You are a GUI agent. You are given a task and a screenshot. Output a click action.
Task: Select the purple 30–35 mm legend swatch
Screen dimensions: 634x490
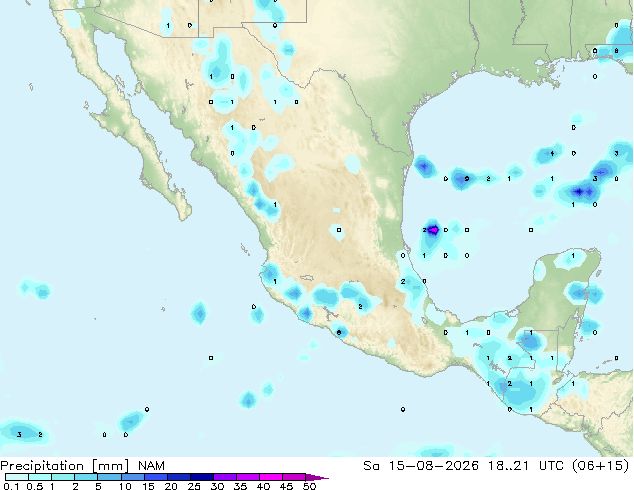pos(225,477)
